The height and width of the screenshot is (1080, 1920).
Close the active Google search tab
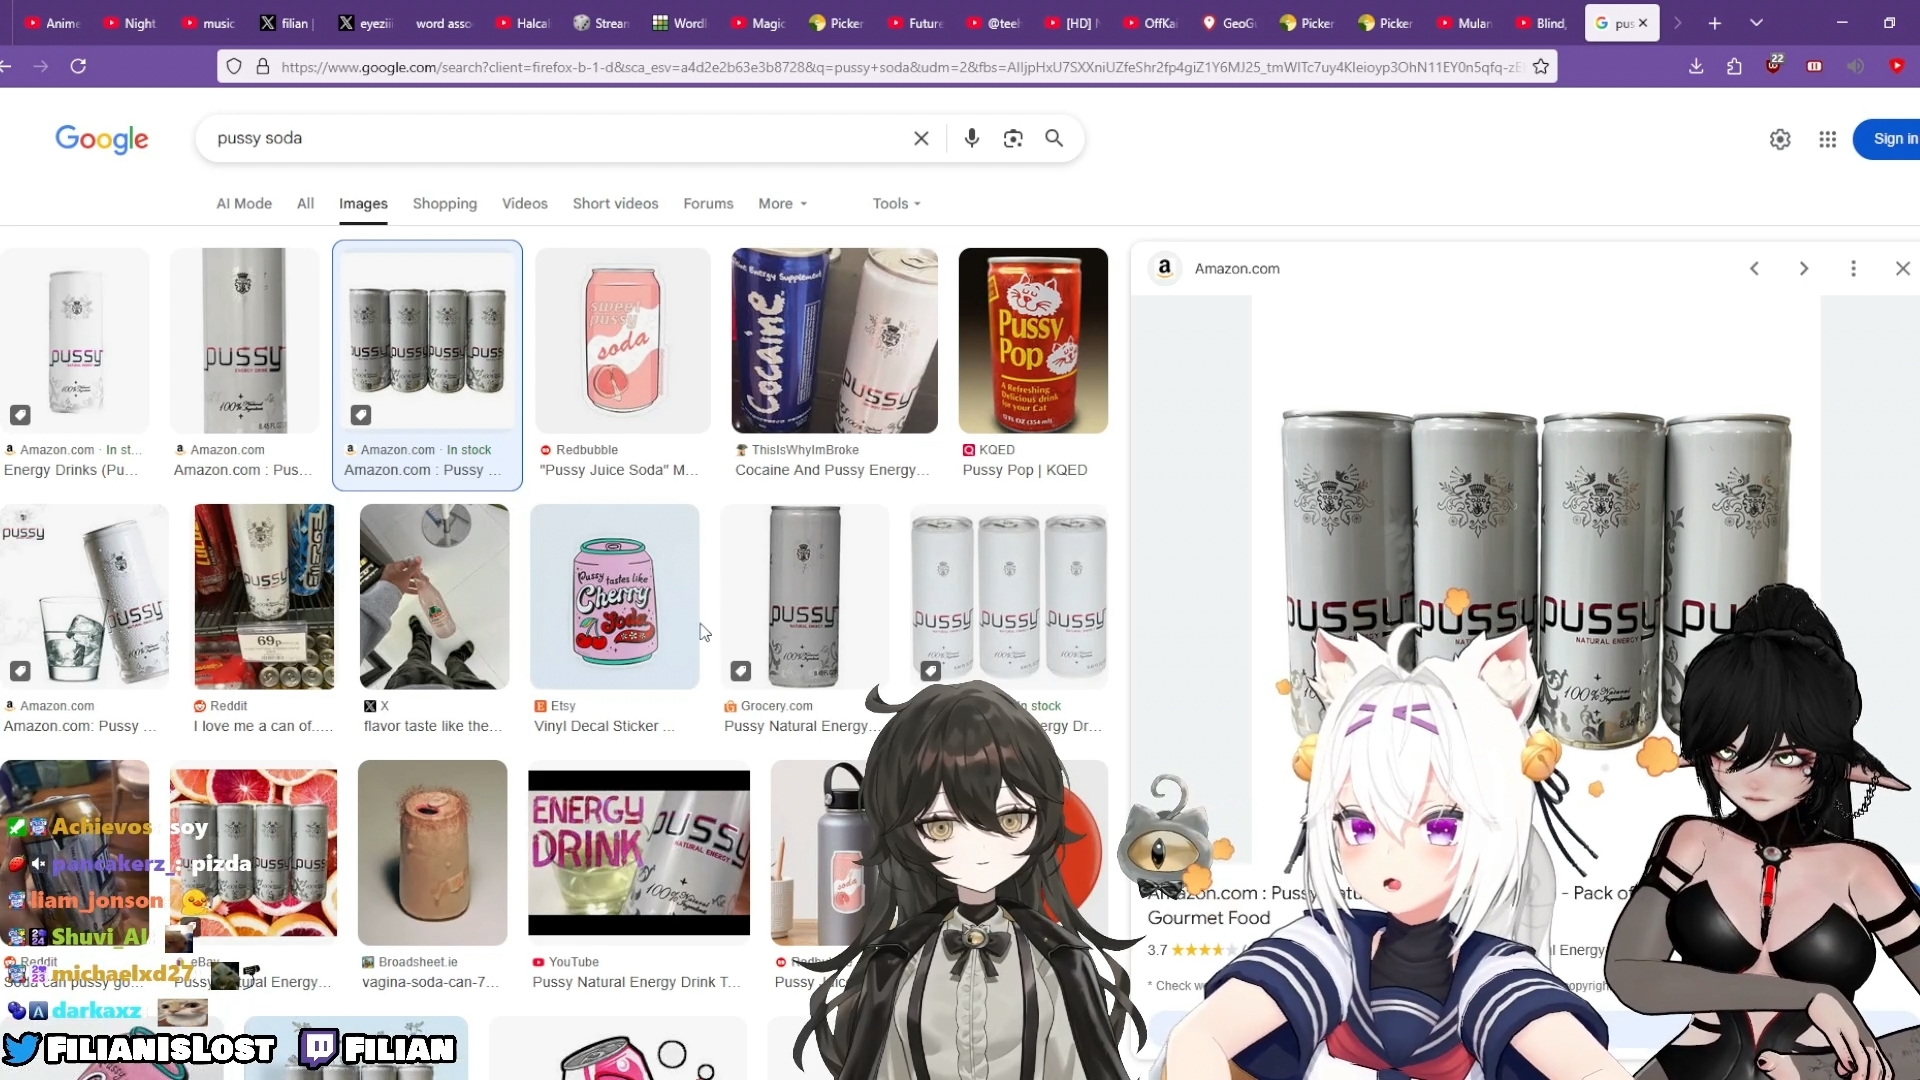tap(1642, 22)
